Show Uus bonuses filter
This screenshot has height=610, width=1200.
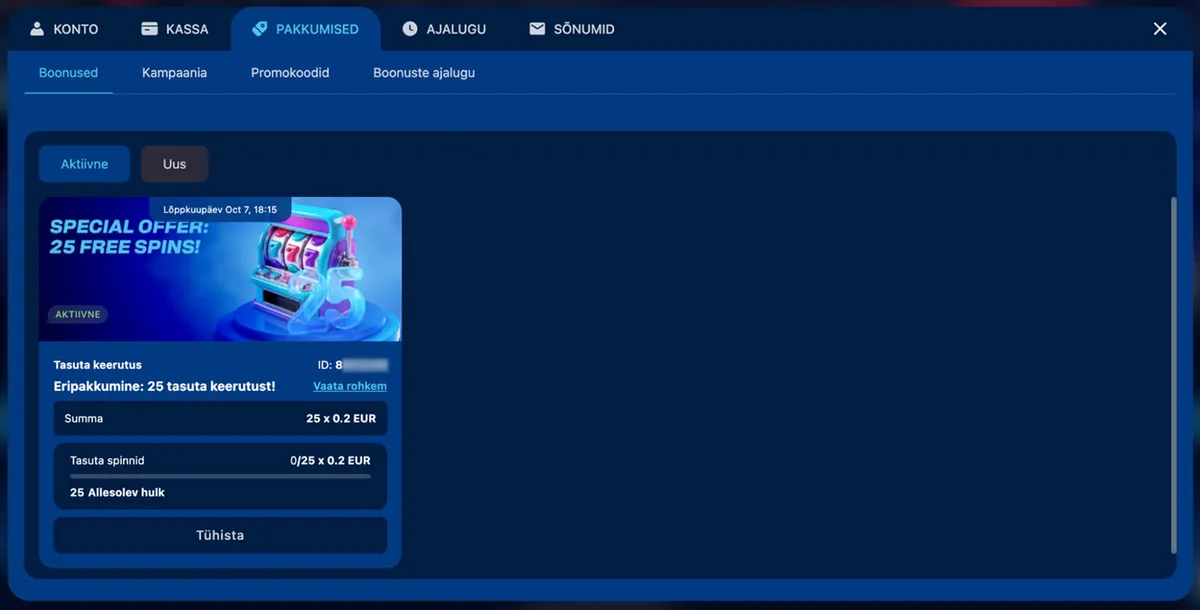coord(174,164)
